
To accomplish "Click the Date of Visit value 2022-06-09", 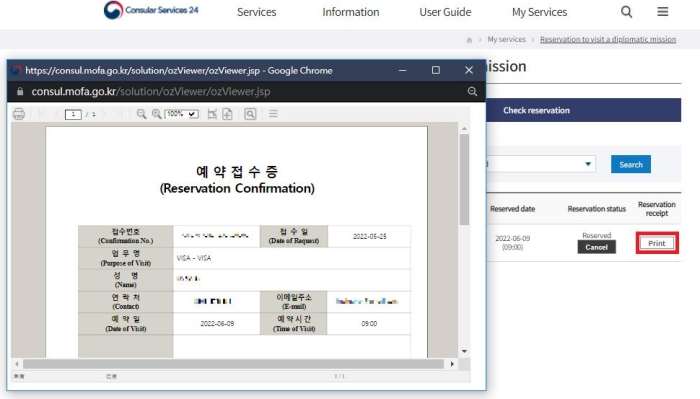I will [217, 324].
